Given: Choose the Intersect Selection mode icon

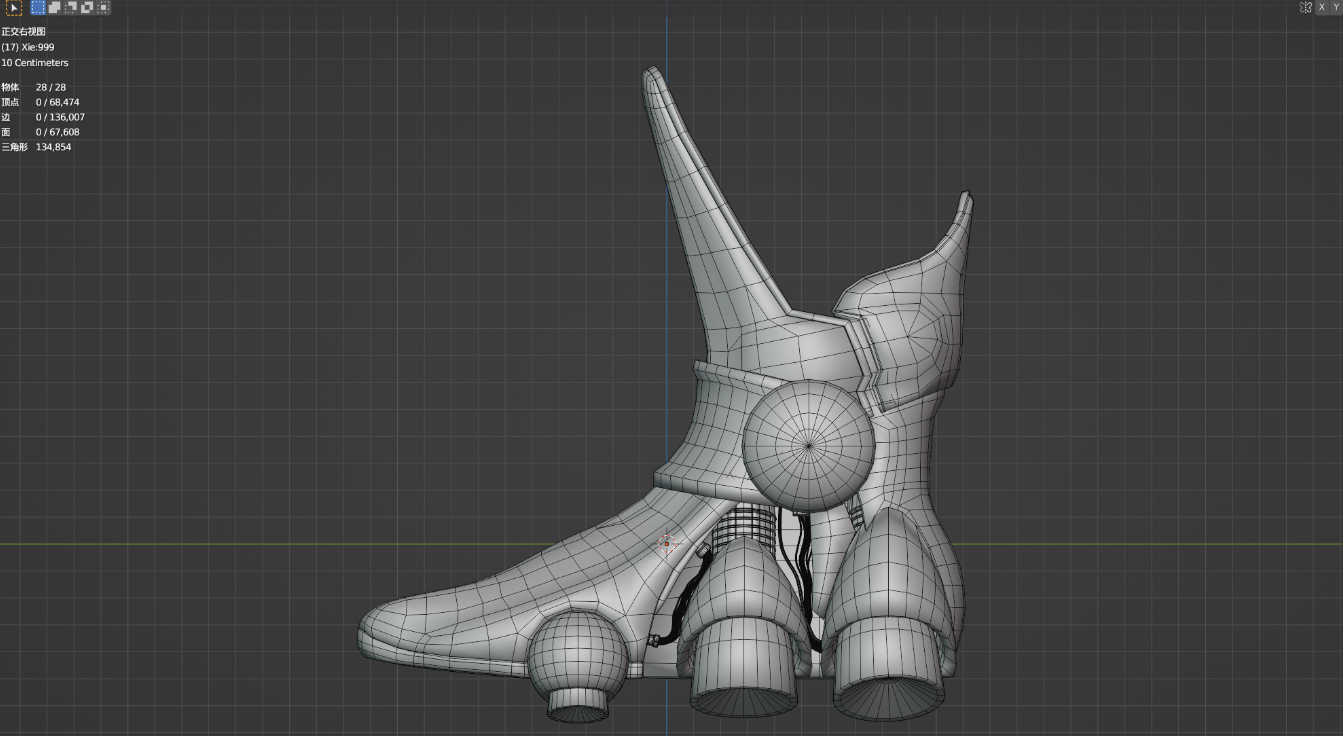Looking at the screenshot, I should pyautogui.click(x=103, y=7).
